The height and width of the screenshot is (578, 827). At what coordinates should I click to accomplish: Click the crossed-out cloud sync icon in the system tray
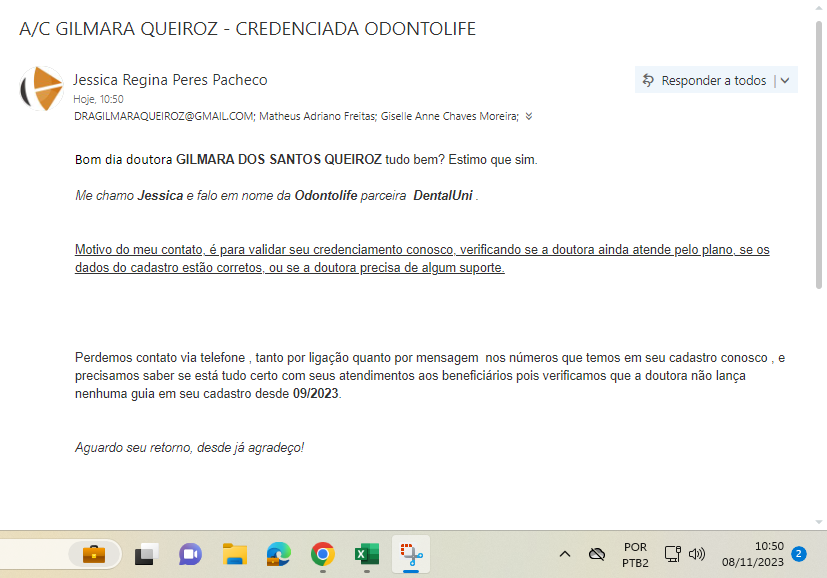click(597, 554)
